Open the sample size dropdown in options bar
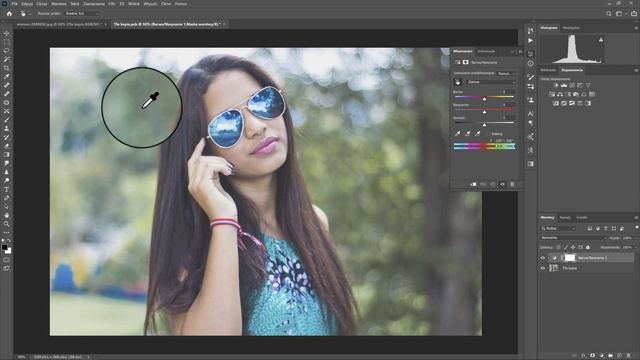 tap(82, 13)
